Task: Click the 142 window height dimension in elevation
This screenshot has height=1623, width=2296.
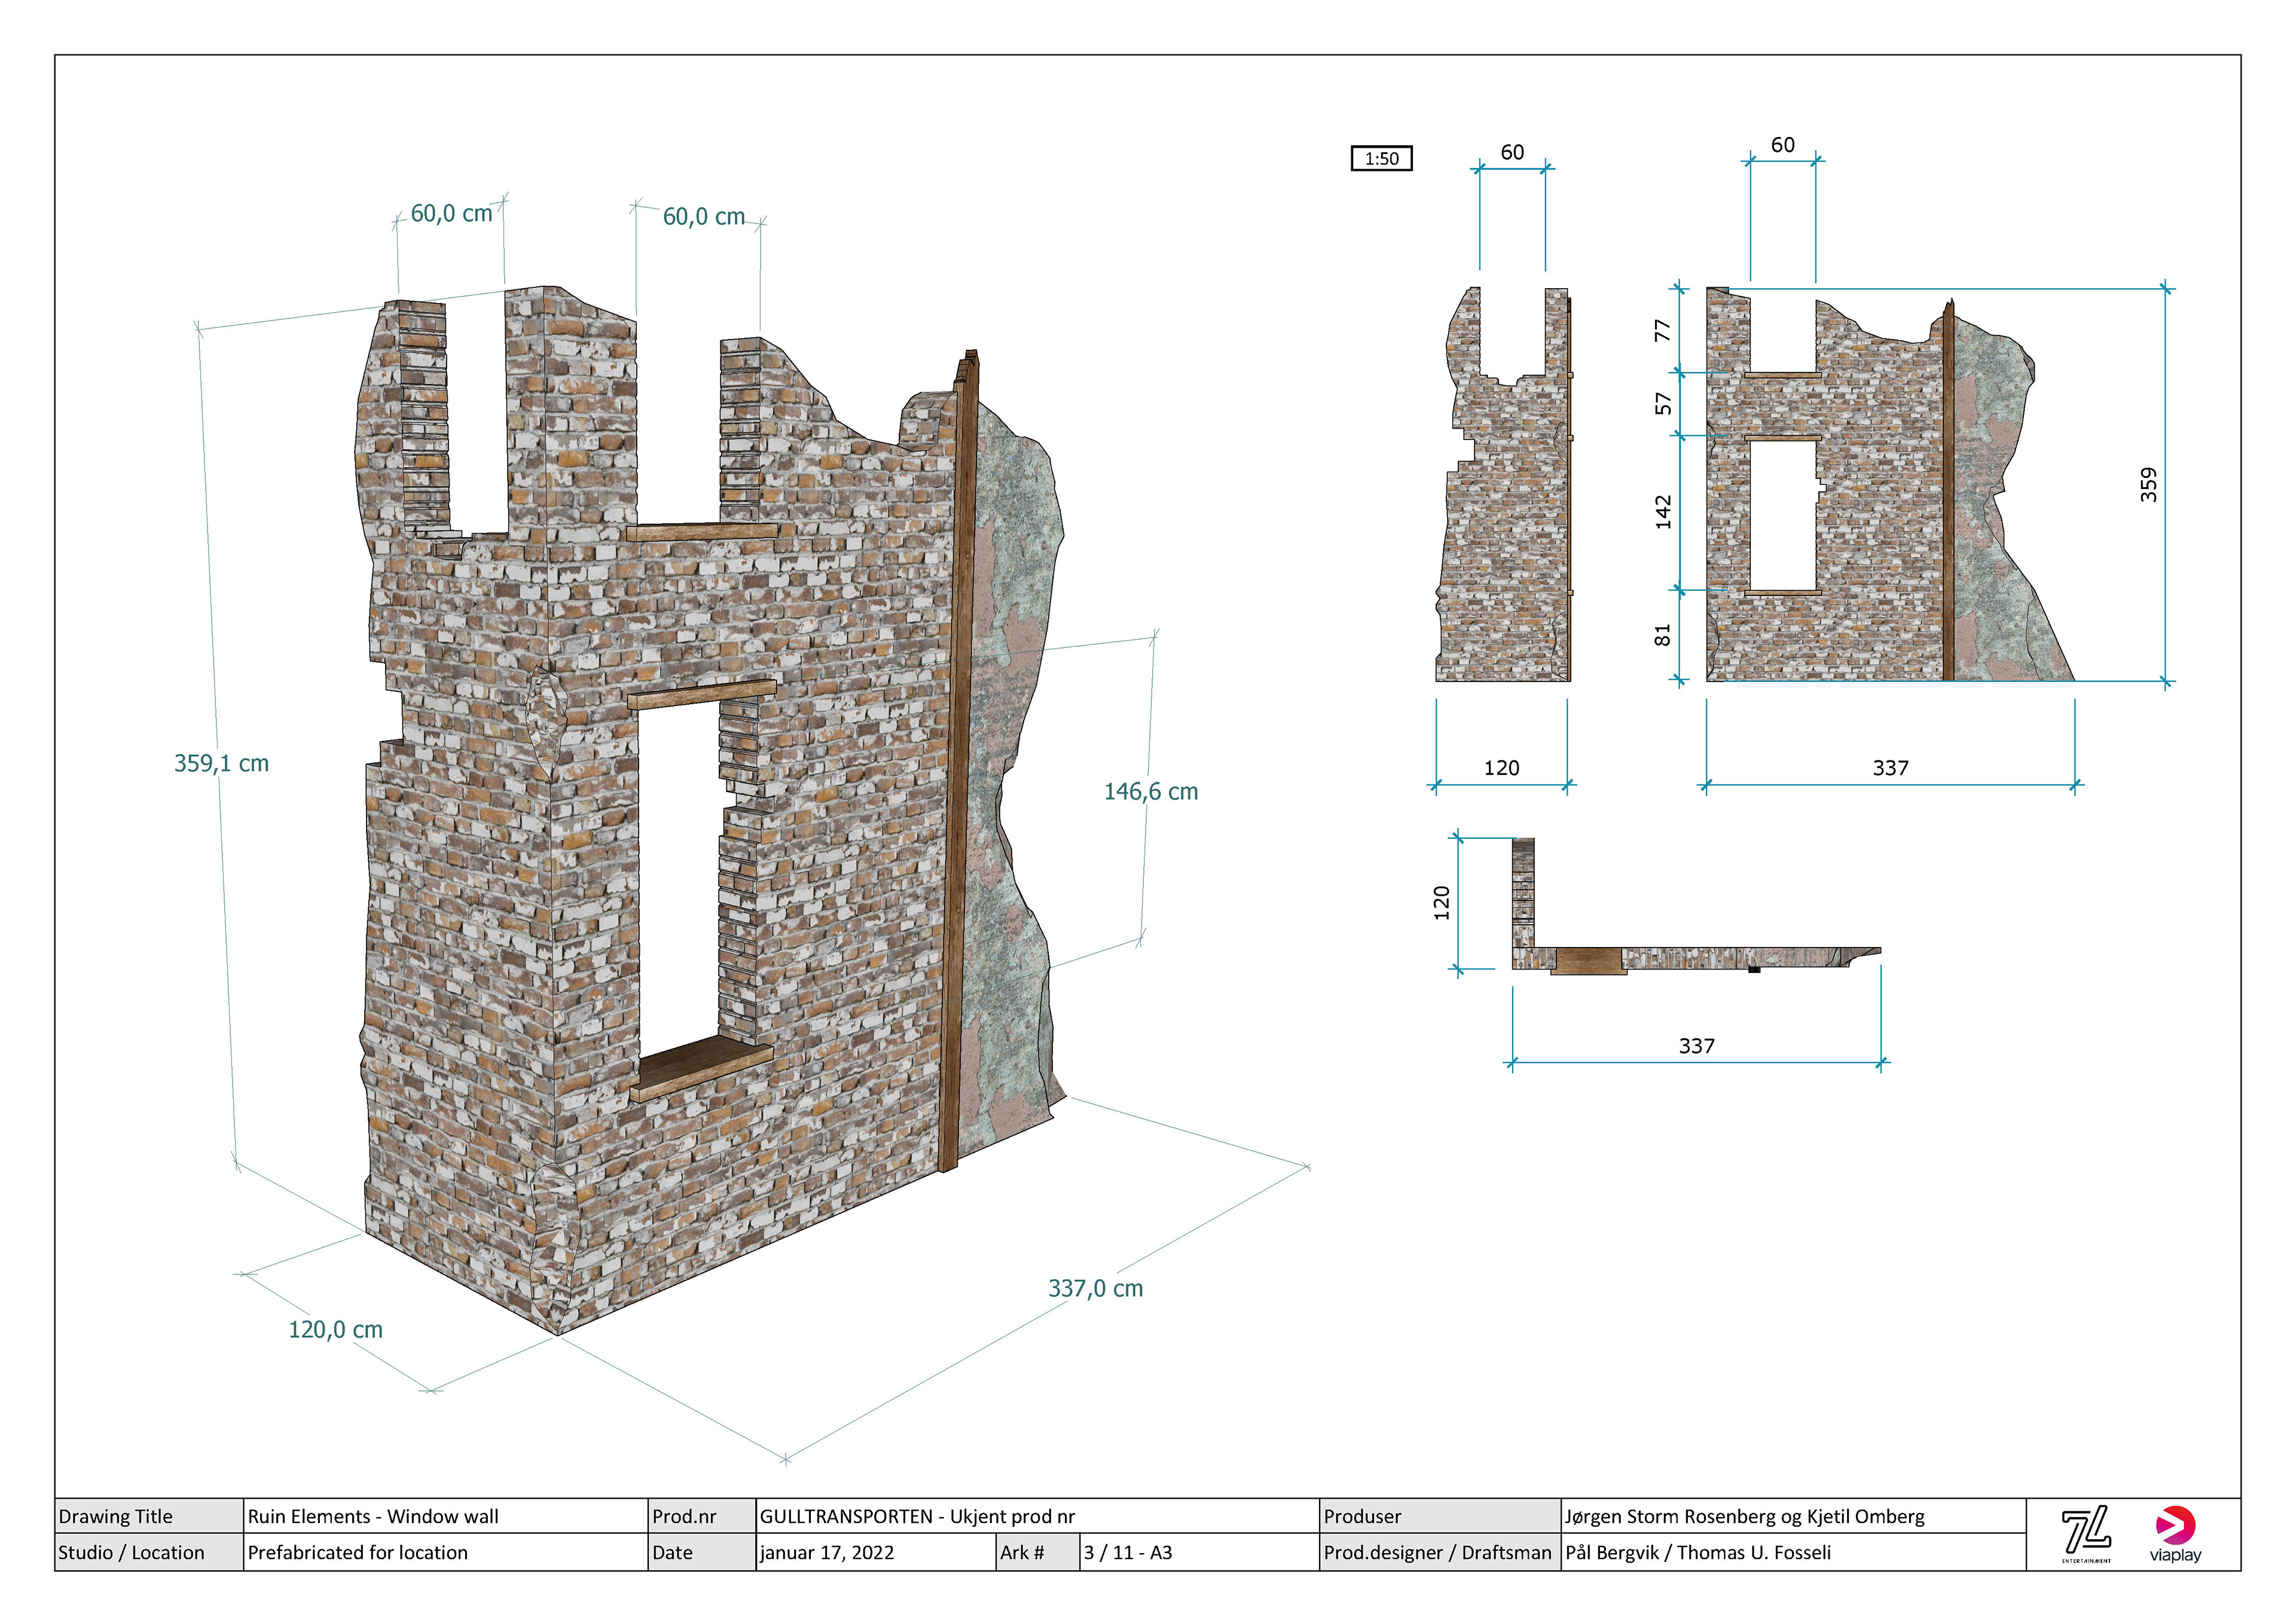Action: 1663,512
